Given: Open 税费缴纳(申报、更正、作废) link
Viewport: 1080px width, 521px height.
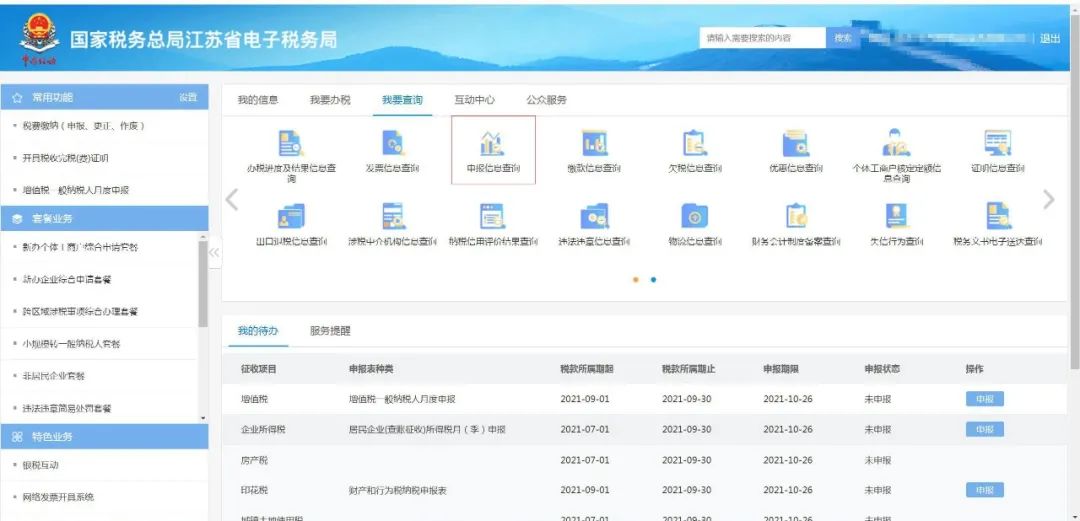Looking at the screenshot, I should point(83,126).
